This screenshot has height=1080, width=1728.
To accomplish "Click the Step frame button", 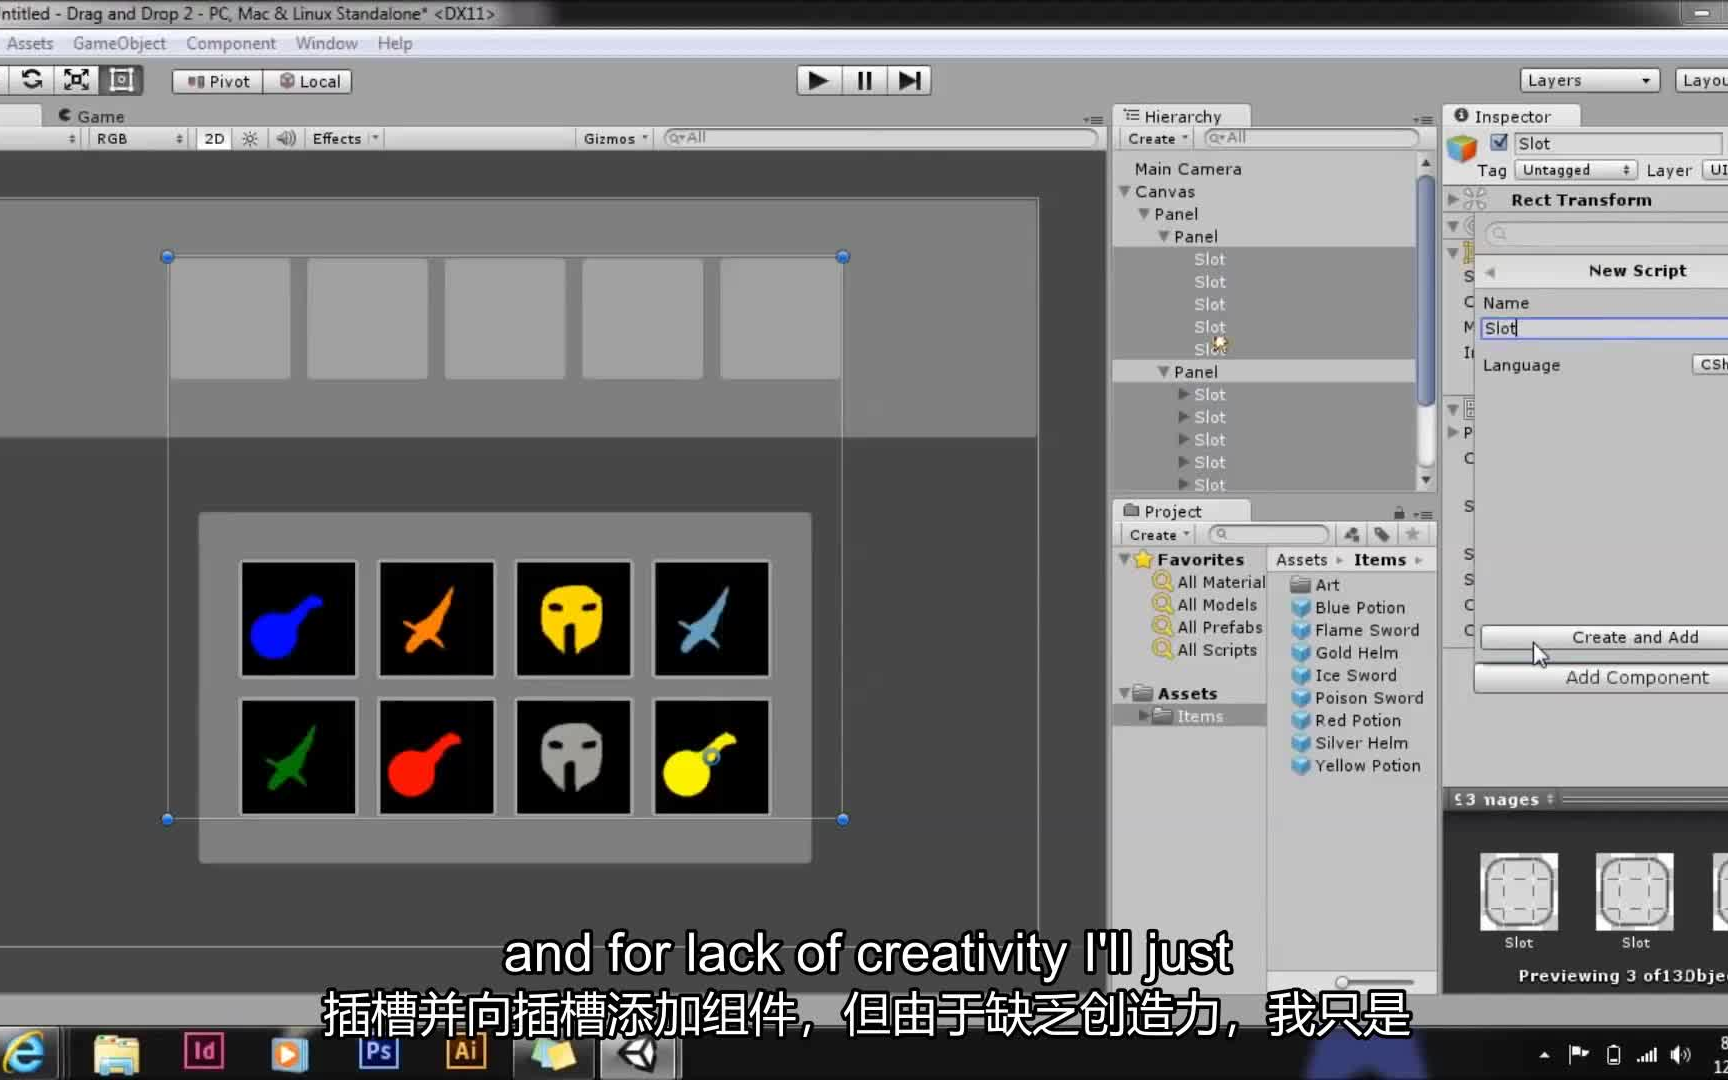I will 909,80.
